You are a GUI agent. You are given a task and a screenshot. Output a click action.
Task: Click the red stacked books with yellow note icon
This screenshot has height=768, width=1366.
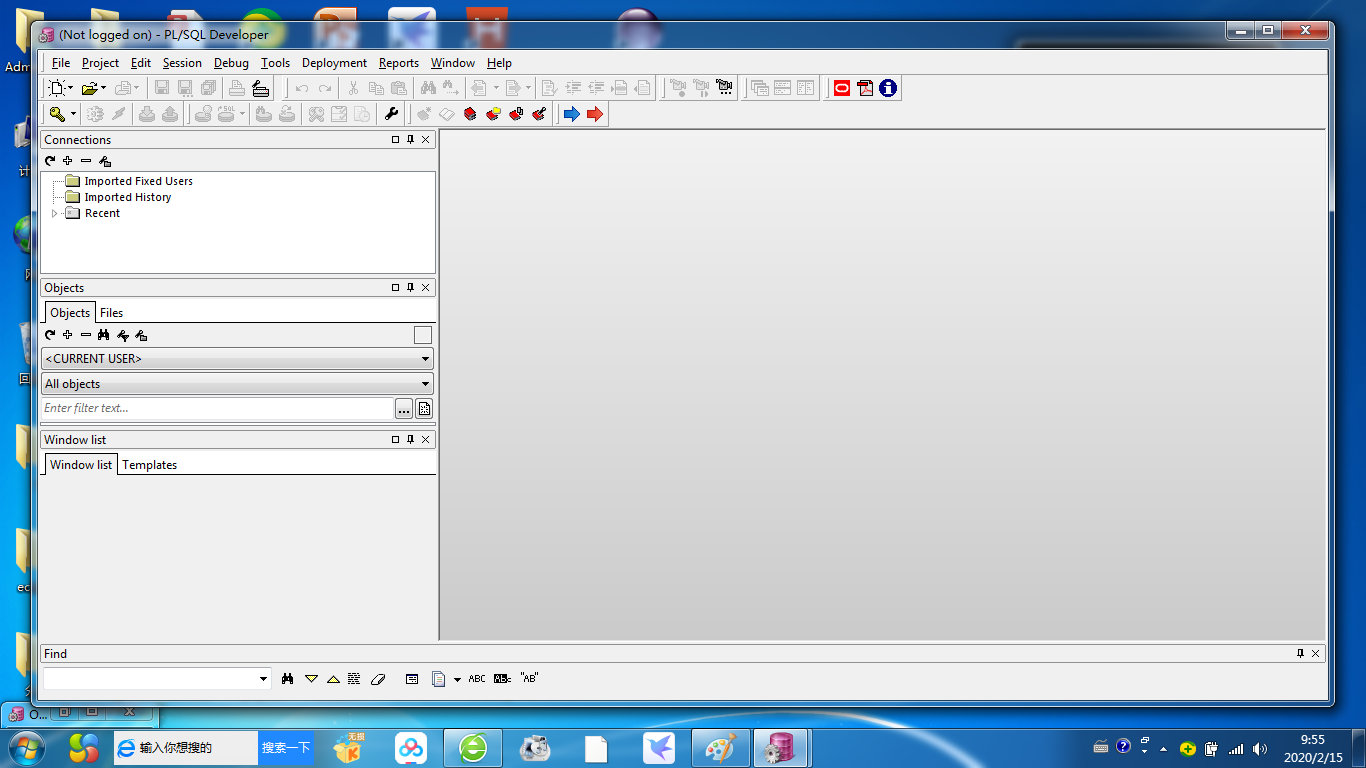coord(493,114)
